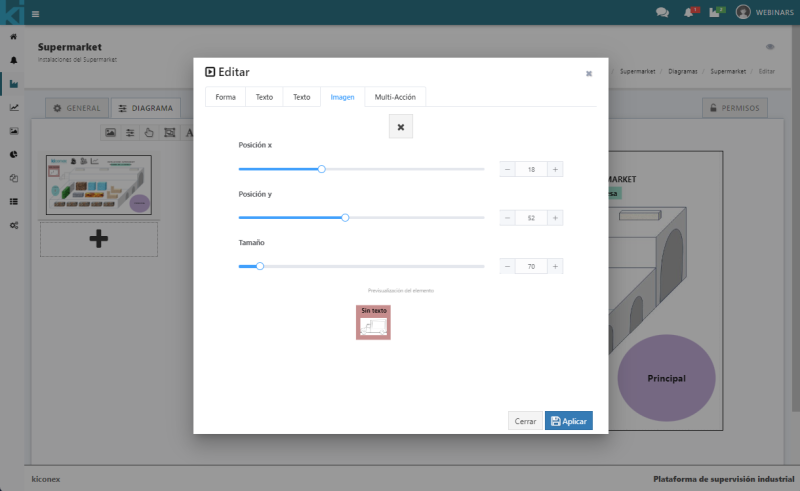The height and width of the screenshot is (491, 800).
Task: Open the sidebar list icon
Action: pos(13,202)
